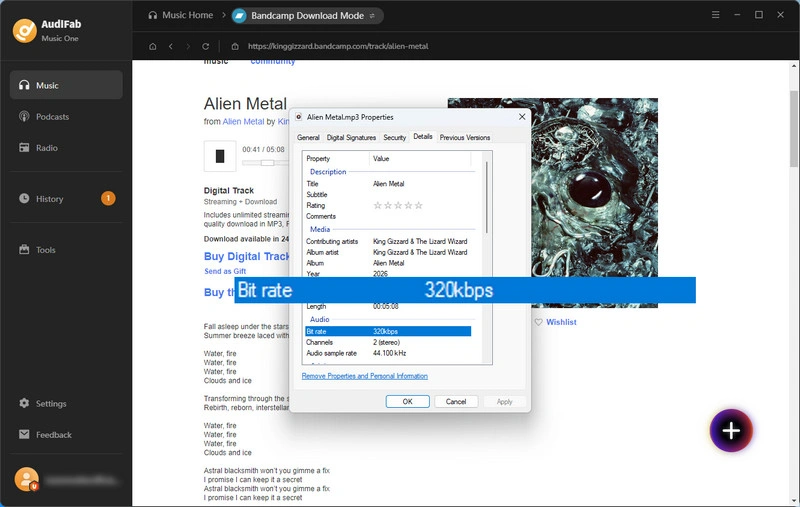The width and height of the screenshot is (800, 507).
Task: Select the Comments property row
Action: click(x=388, y=216)
